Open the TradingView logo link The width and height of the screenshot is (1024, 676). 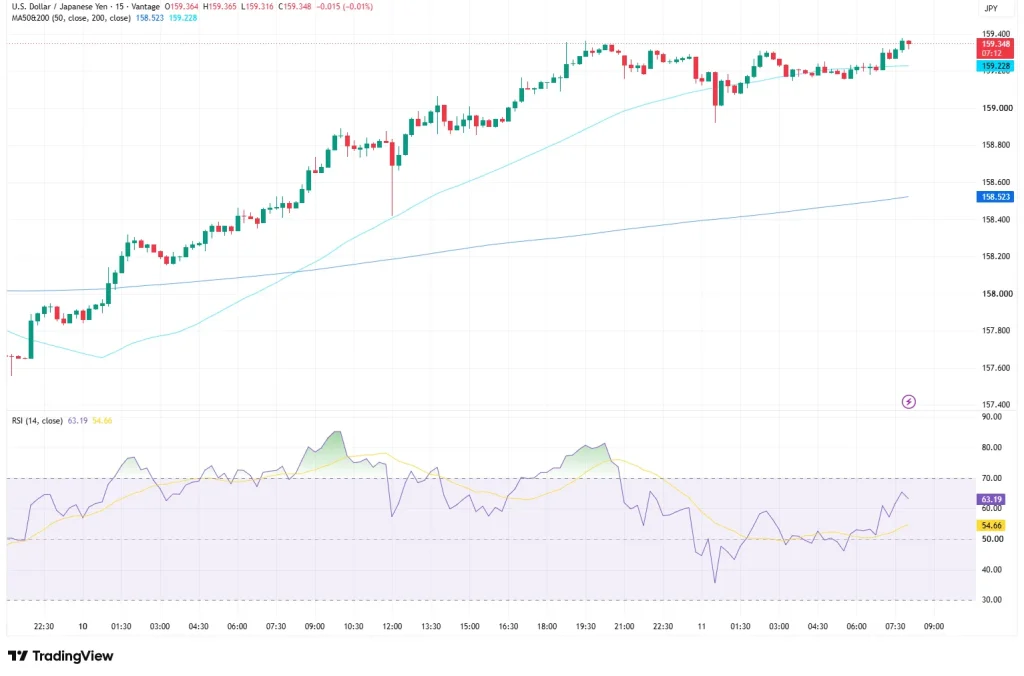[61, 656]
